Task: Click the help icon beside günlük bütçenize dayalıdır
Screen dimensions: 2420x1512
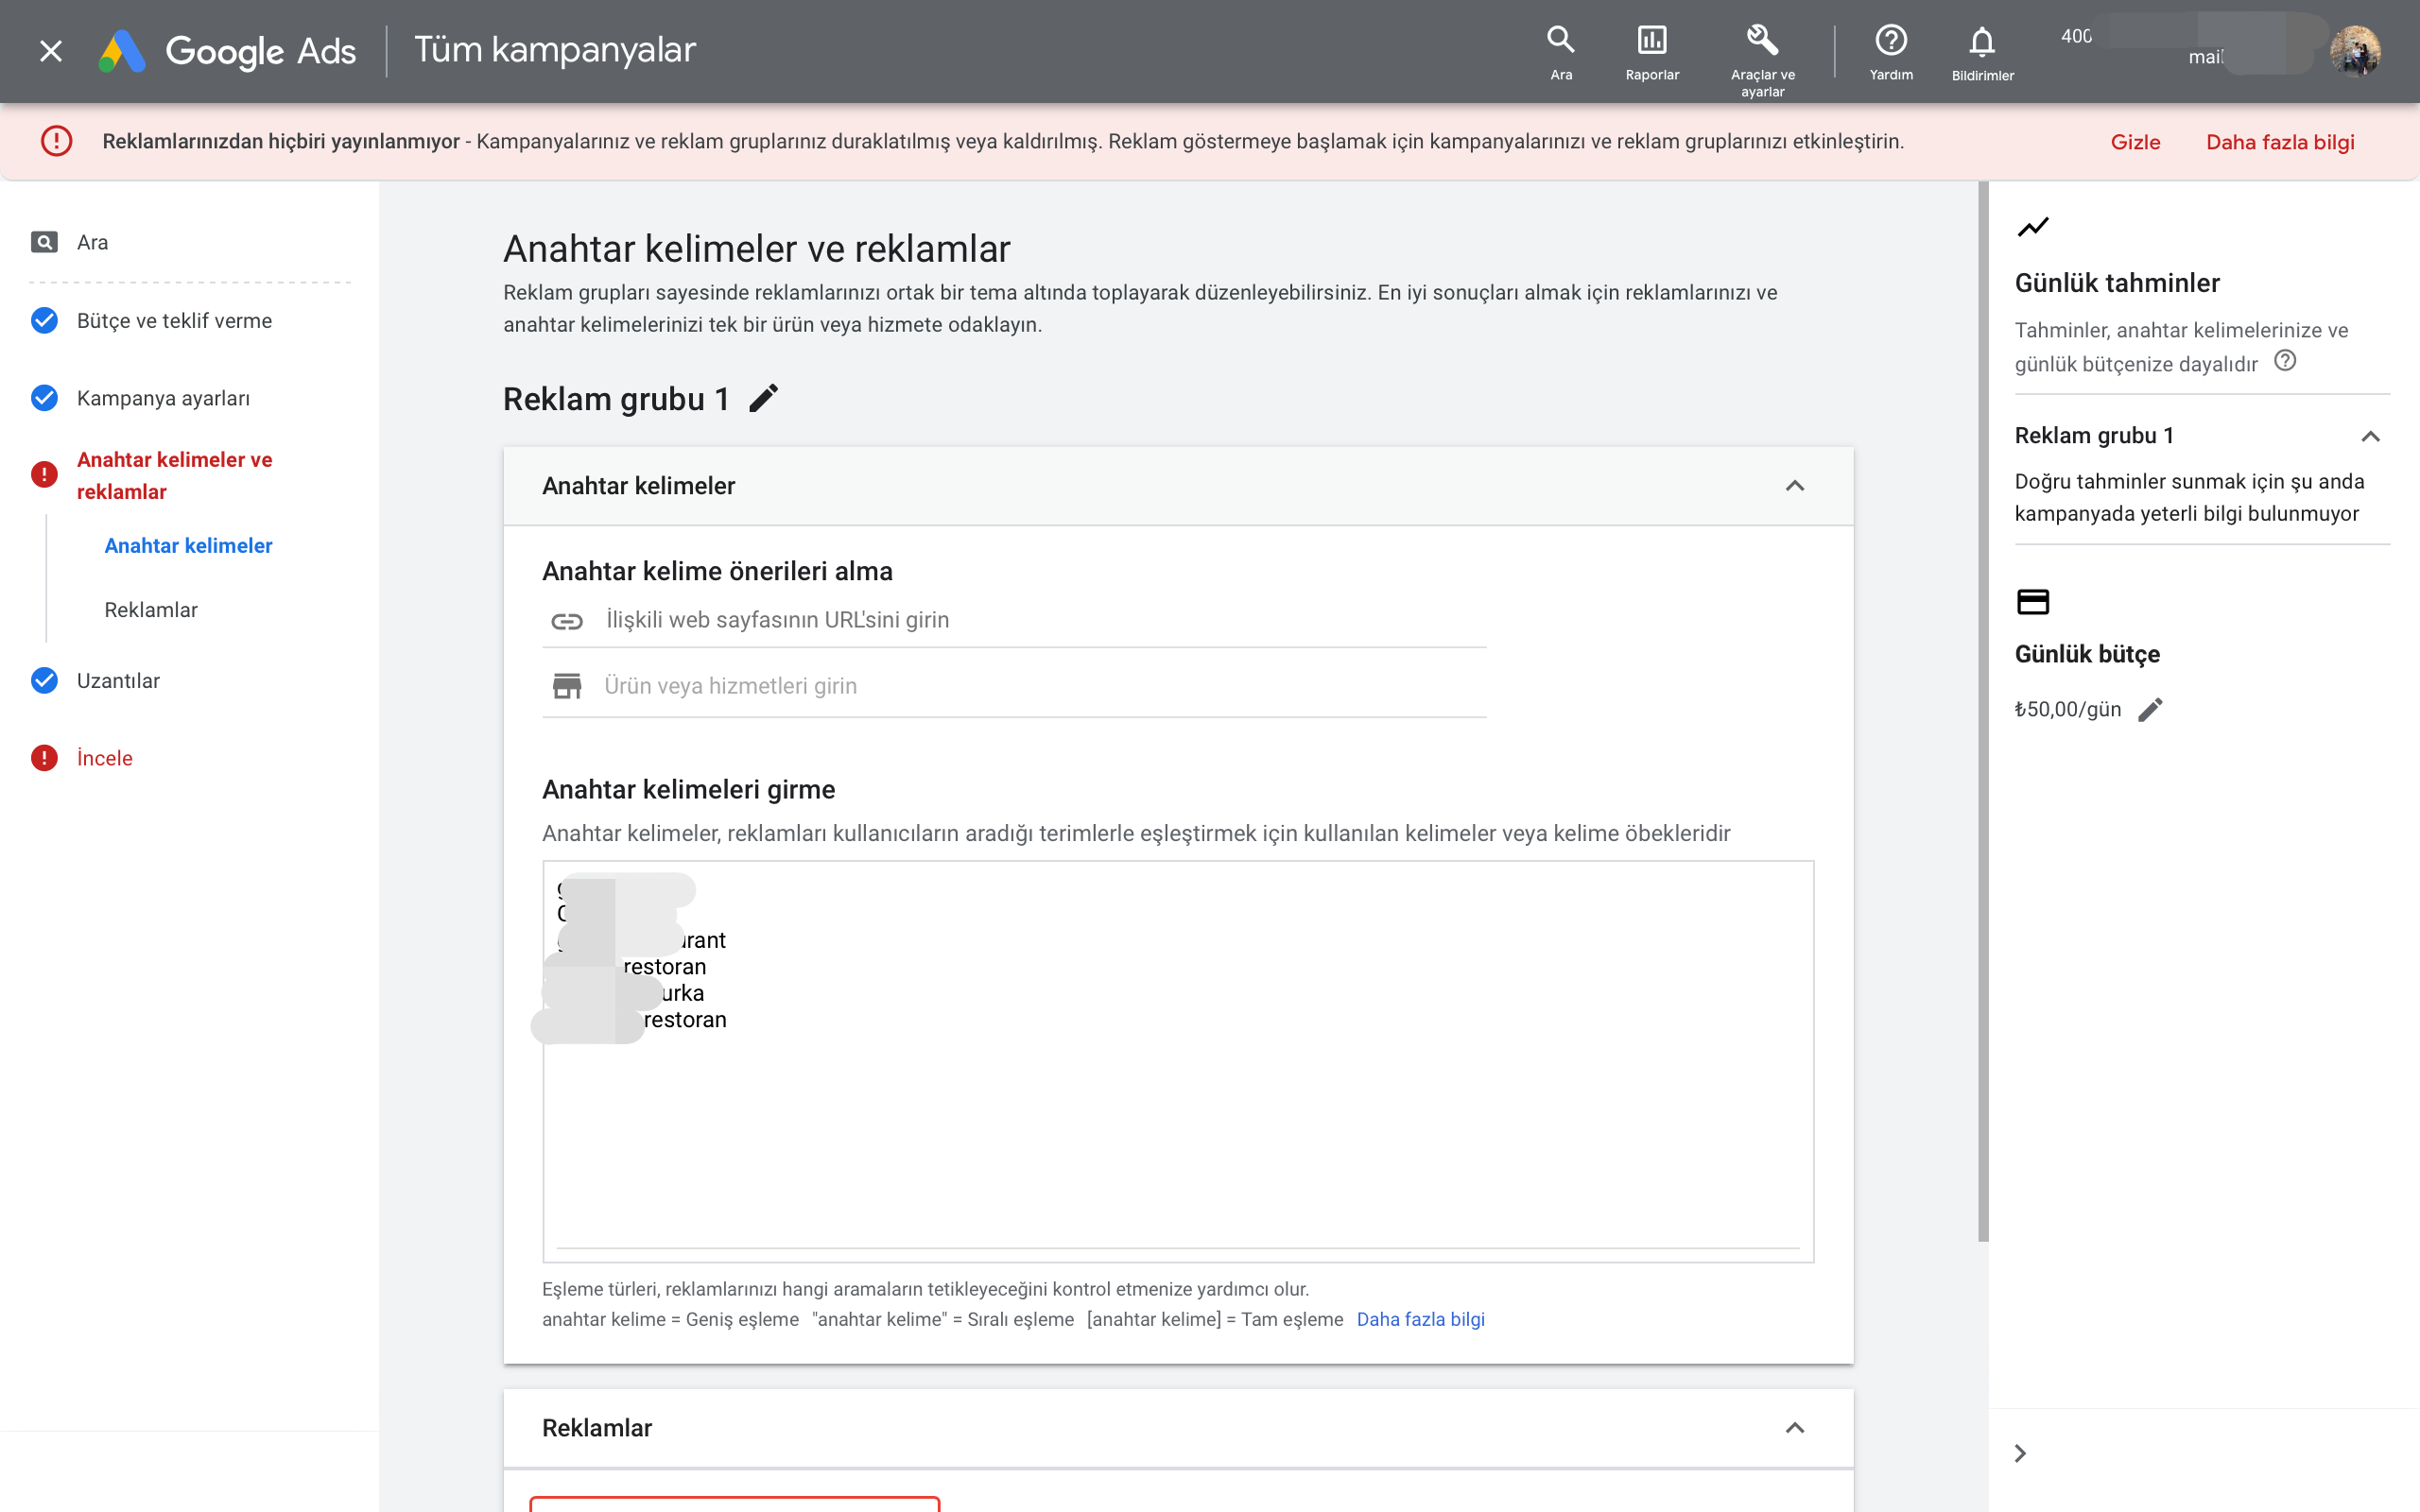Action: click(2284, 361)
